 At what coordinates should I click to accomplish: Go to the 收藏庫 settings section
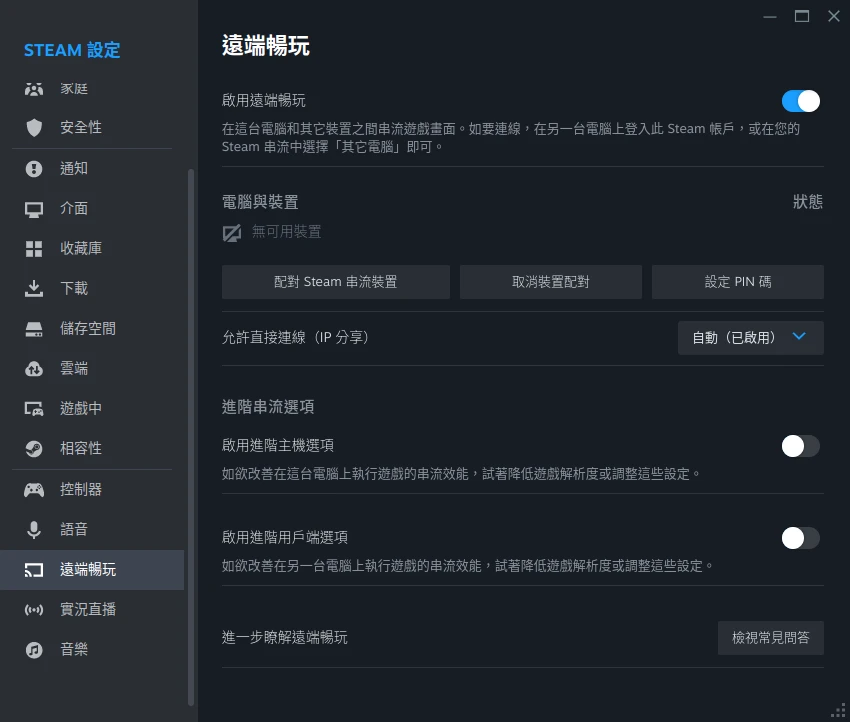[80, 248]
